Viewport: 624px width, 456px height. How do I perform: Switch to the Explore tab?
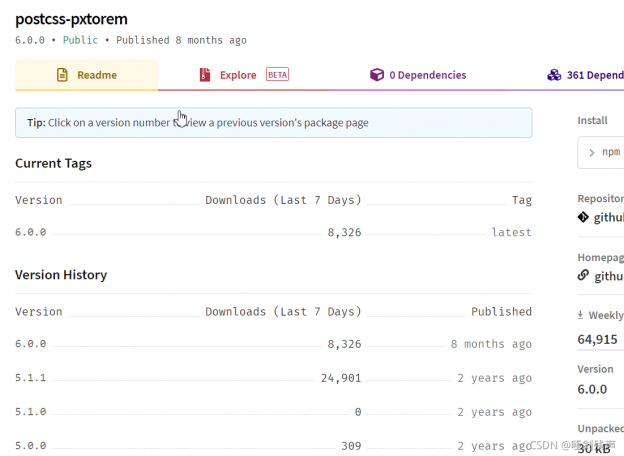tap(240, 75)
